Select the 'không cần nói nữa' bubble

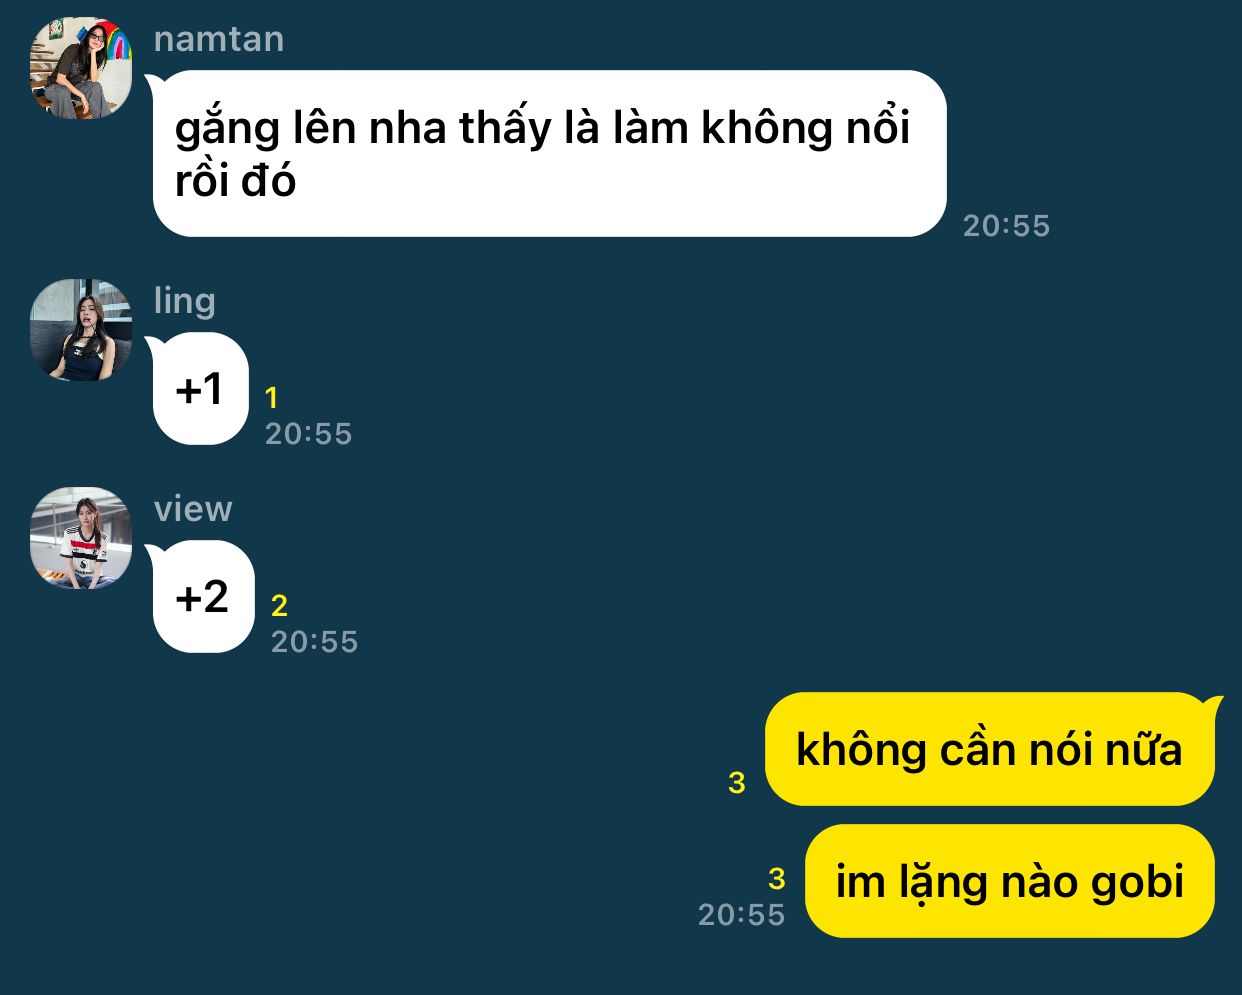992,749
